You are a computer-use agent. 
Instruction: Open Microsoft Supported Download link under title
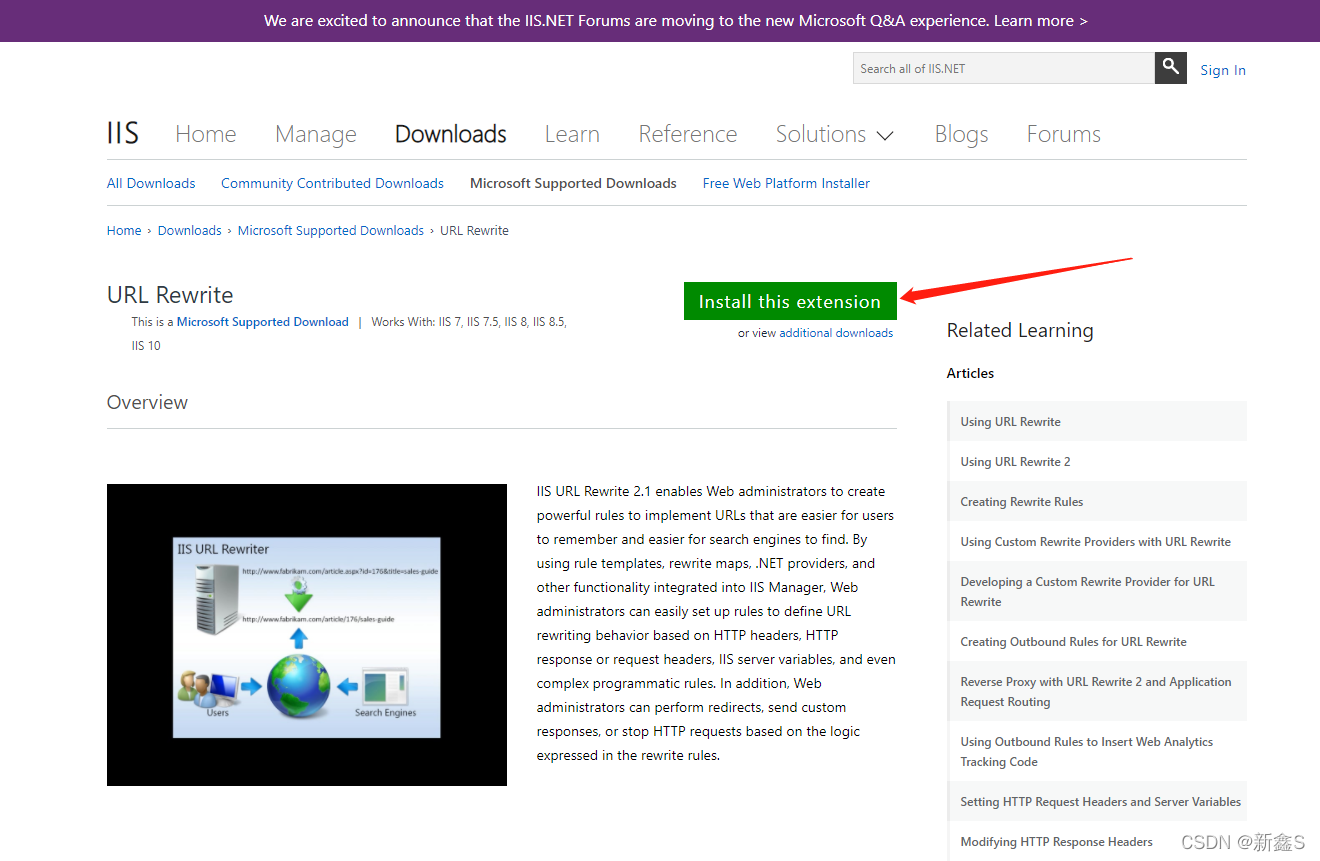point(263,322)
